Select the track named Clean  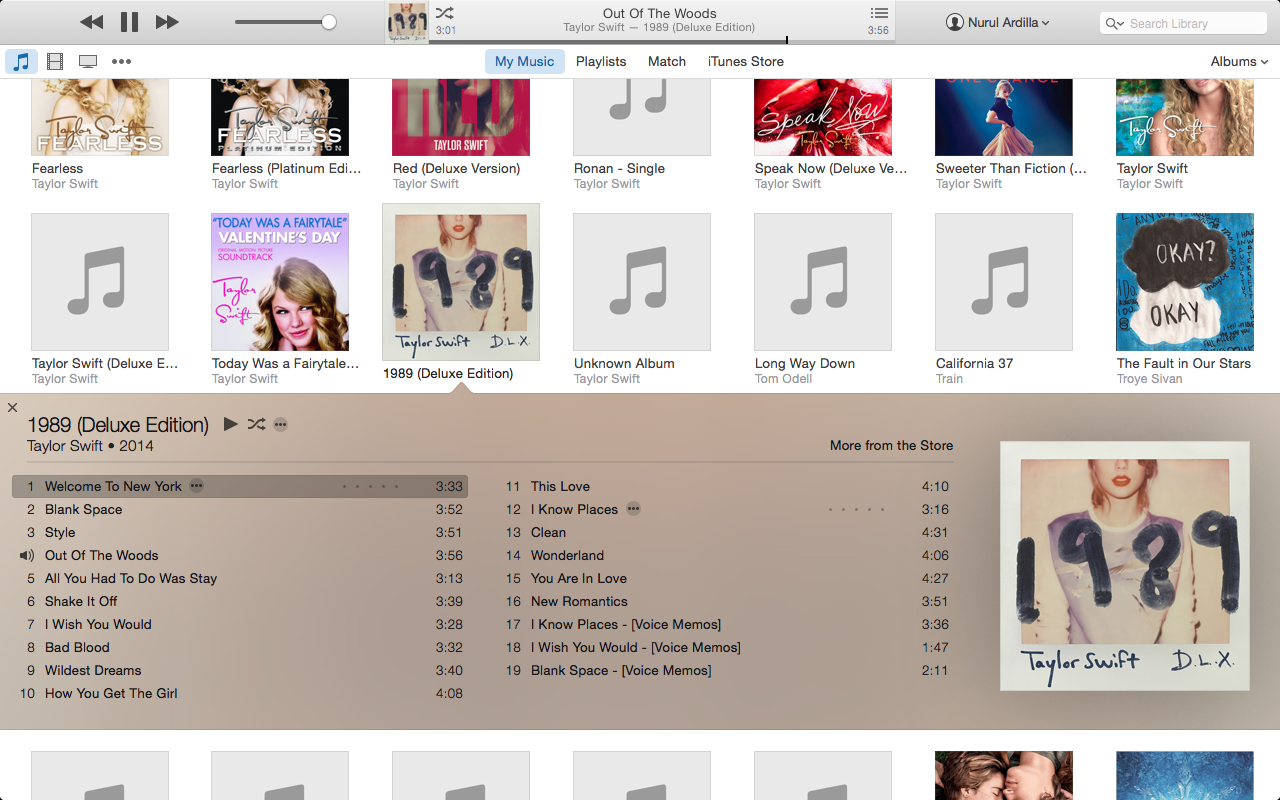pos(726,532)
